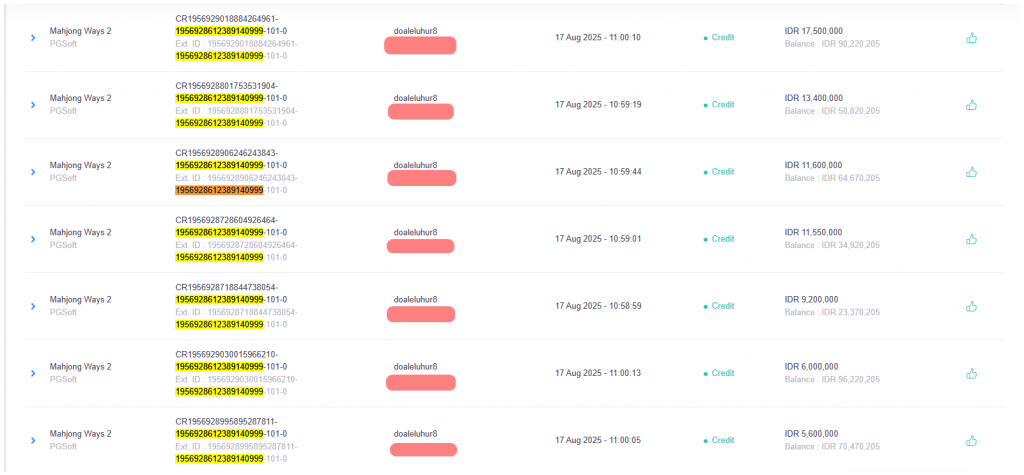Click thumbs-up icon for IDR 9,200,000 row
Image resolution: width=1024 pixels, height=475 pixels.
point(971,306)
